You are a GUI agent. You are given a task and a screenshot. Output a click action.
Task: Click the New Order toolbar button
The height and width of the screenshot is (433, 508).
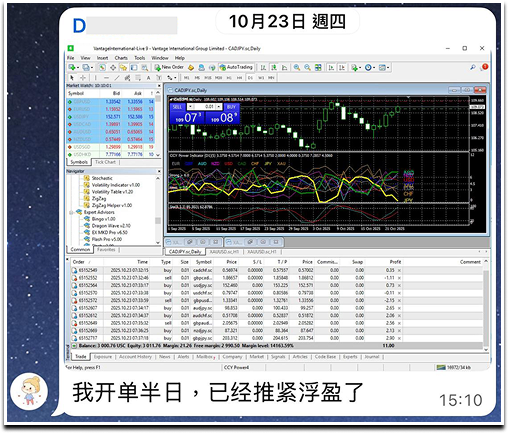pos(169,67)
